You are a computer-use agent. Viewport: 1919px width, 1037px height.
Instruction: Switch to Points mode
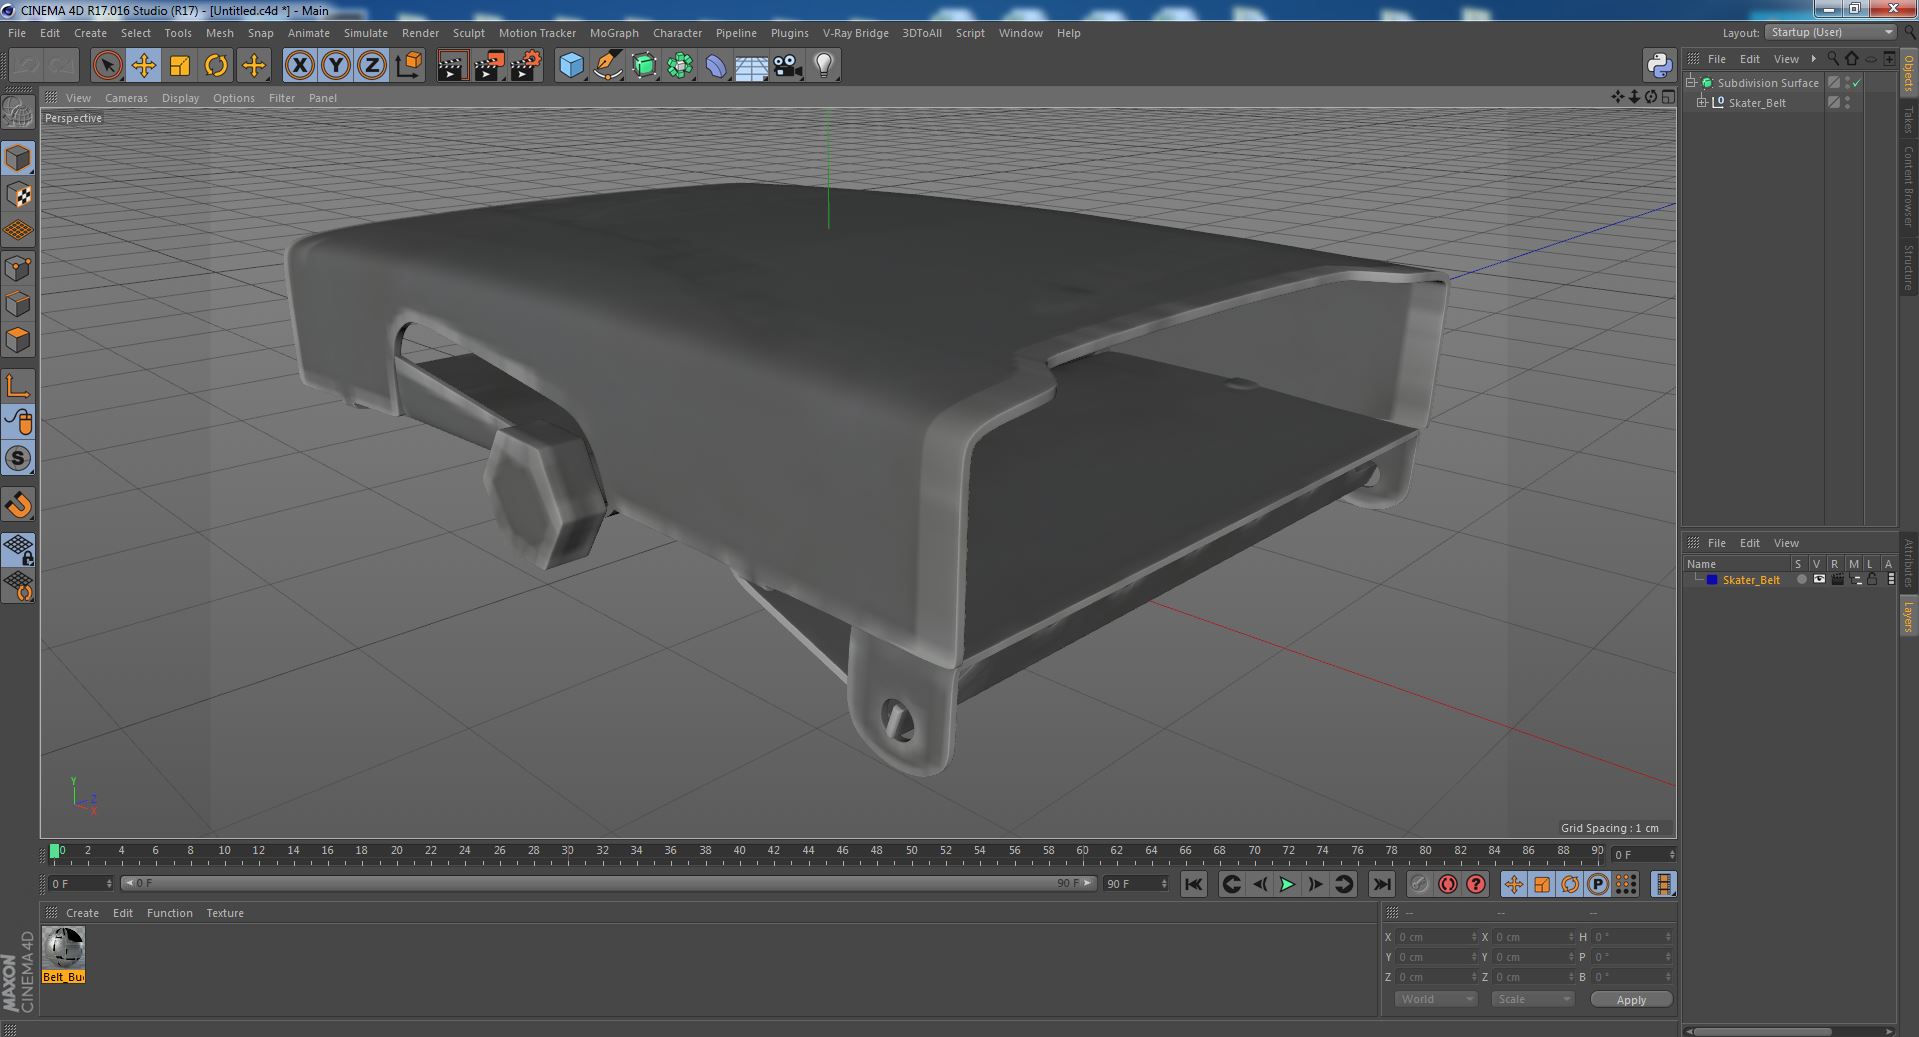pyautogui.click(x=18, y=268)
